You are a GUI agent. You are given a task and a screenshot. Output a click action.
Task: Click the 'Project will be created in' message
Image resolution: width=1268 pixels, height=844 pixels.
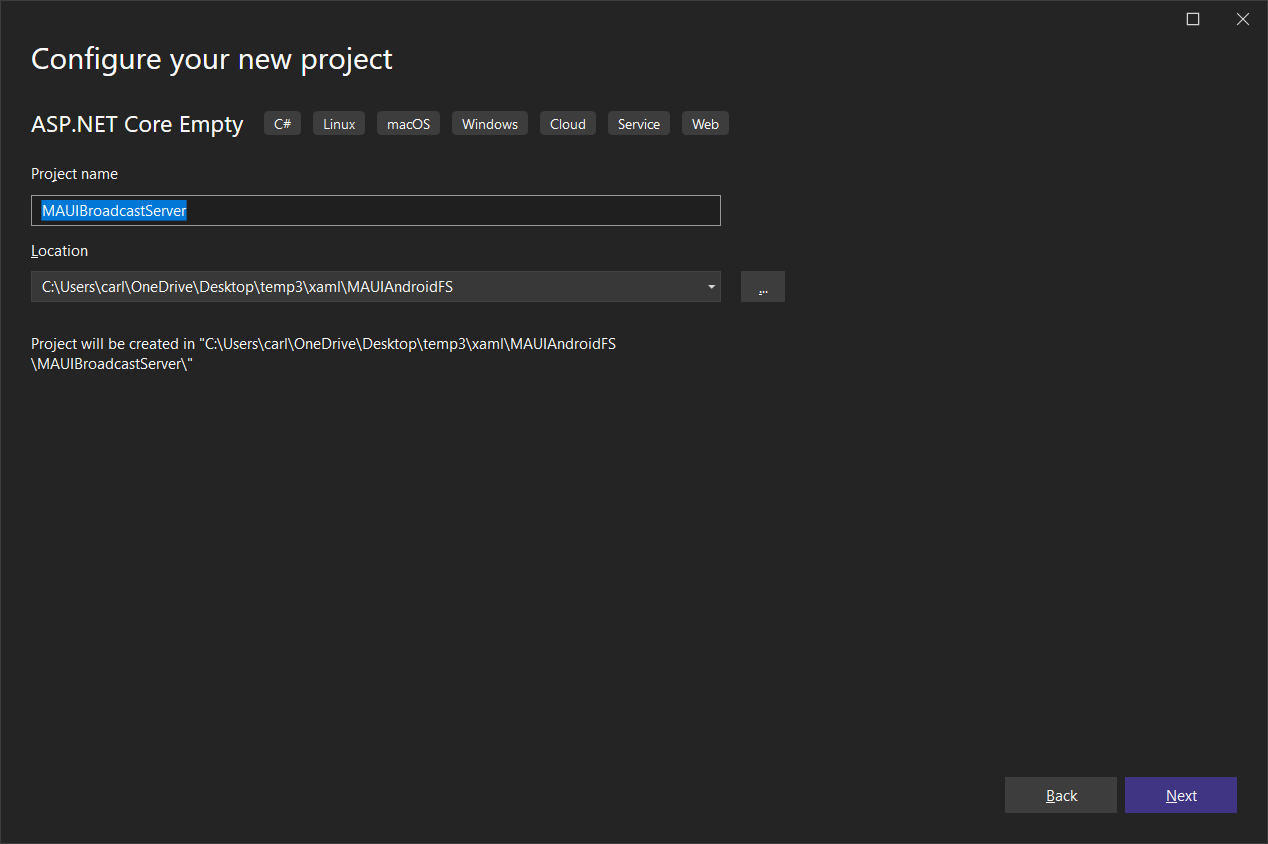(324, 354)
